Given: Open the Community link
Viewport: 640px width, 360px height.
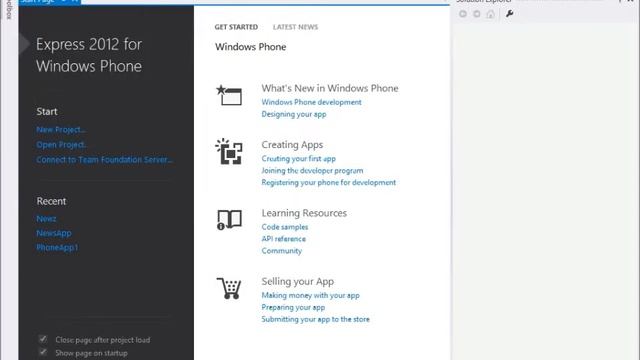Looking at the screenshot, I should tap(282, 251).
